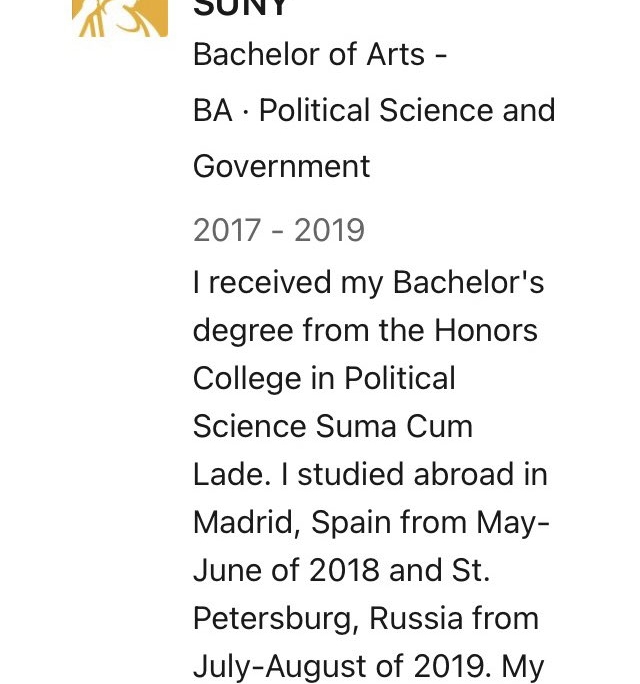Click the word "Government" in field of study
This screenshot has width=640, height=684.
281,167
